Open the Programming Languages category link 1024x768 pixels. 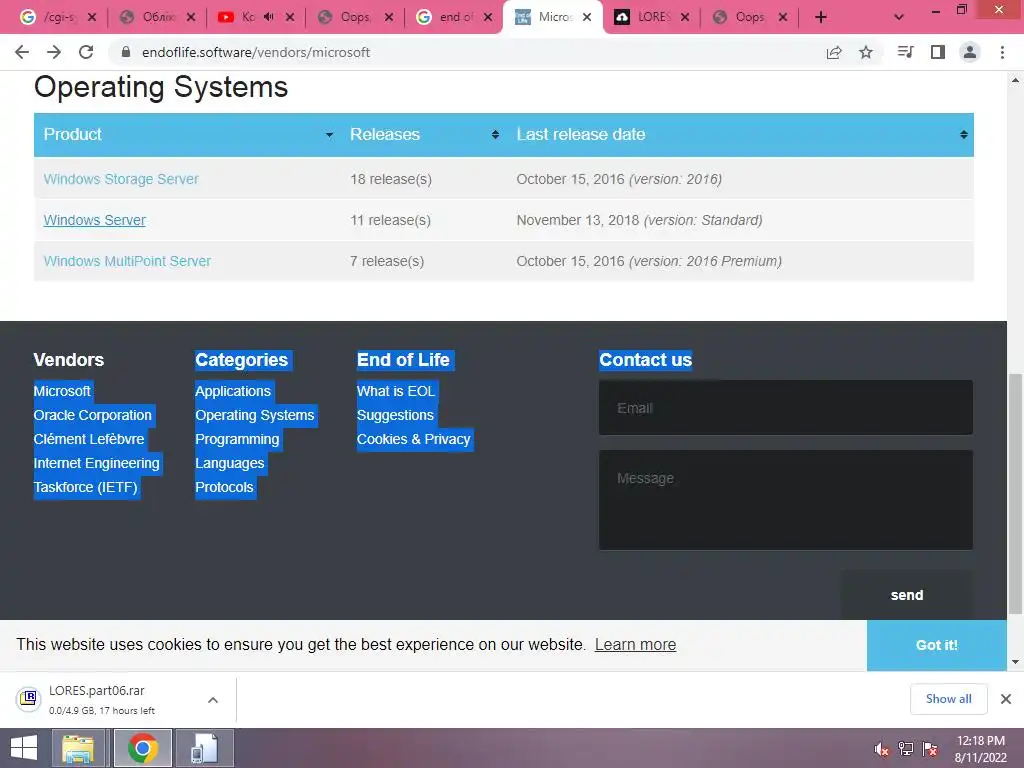237,451
